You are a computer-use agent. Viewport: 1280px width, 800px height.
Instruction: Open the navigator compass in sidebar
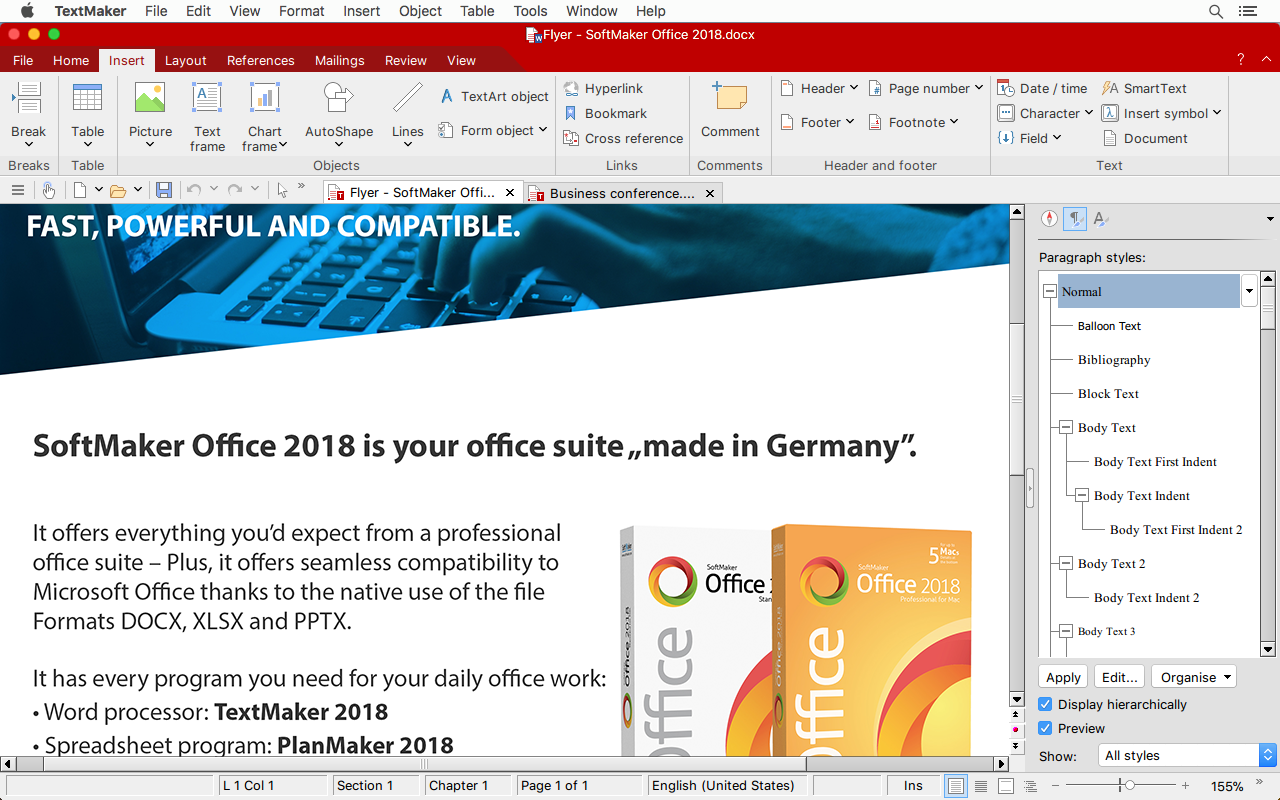(1049, 219)
